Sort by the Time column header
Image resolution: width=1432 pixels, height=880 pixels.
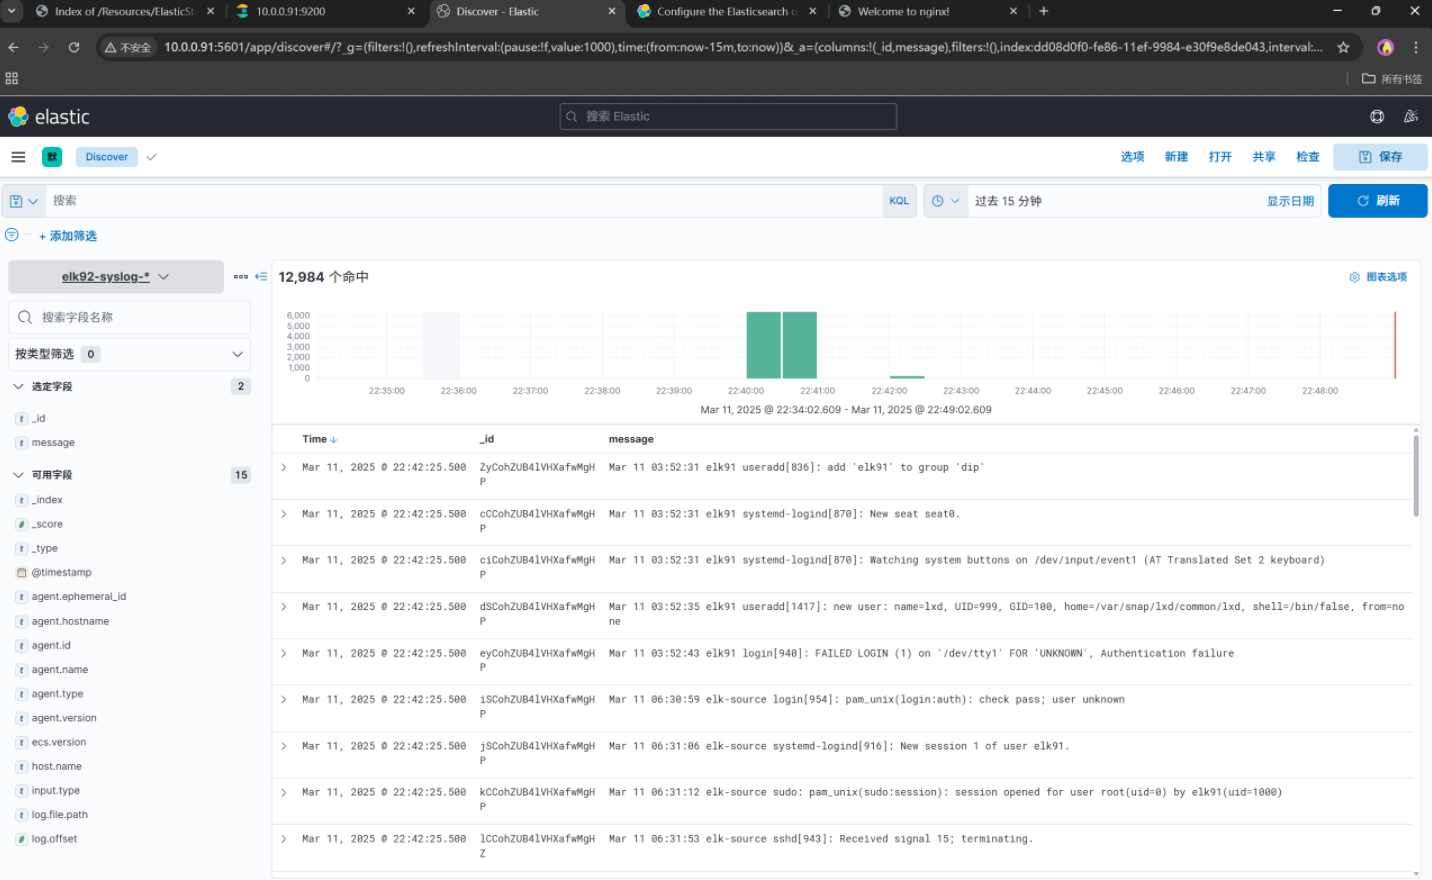click(x=319, y=439)
